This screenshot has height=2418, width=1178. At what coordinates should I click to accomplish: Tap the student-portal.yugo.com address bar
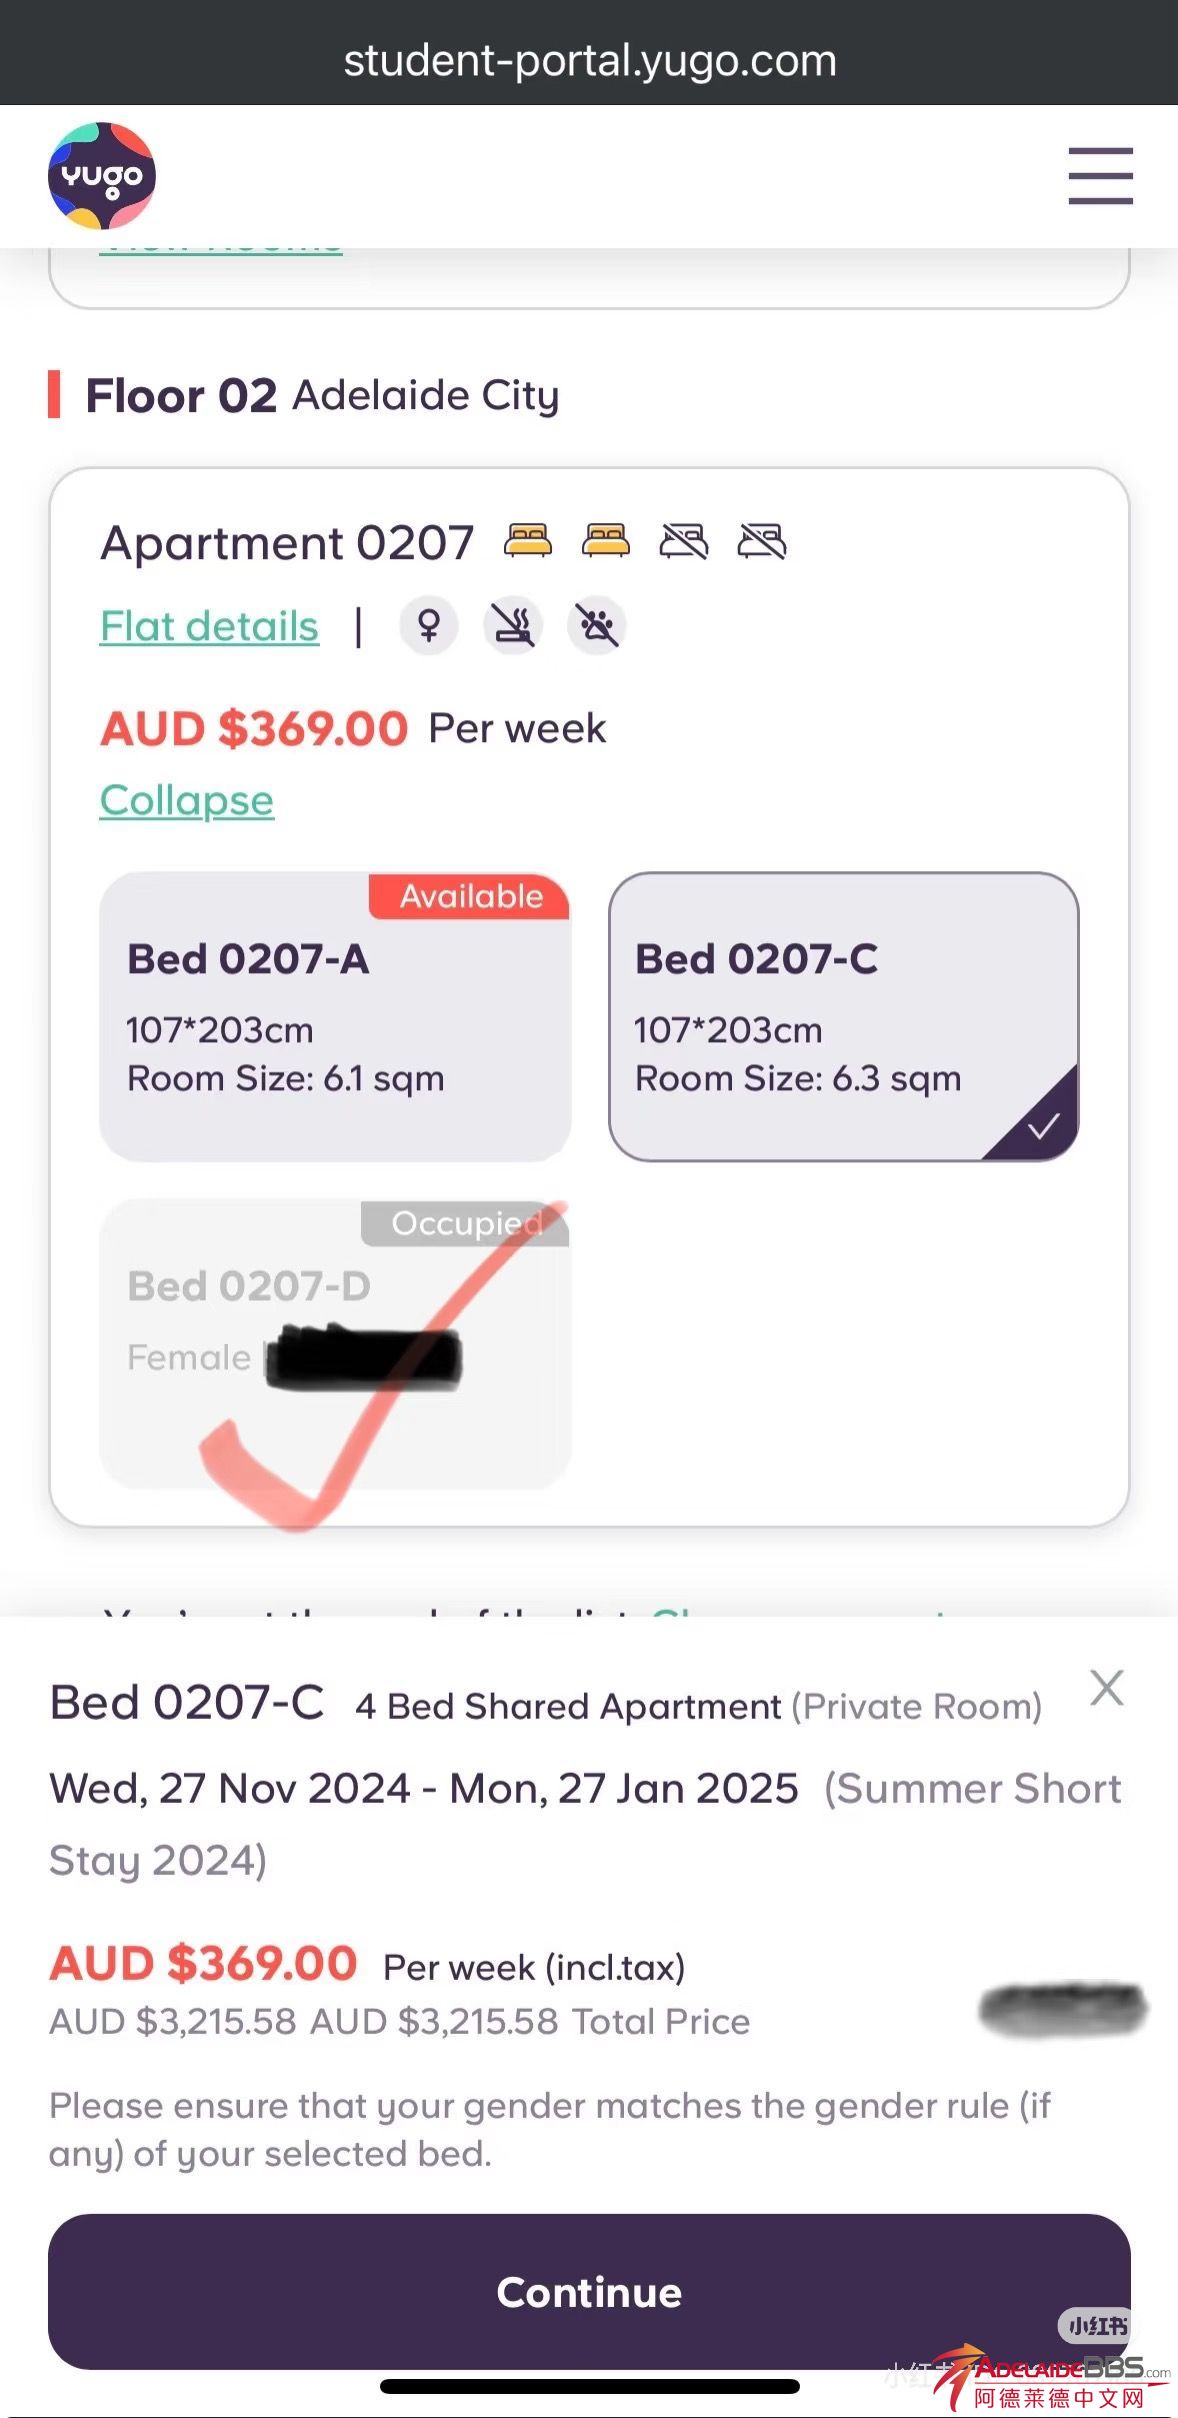click(x=589, y=61)
